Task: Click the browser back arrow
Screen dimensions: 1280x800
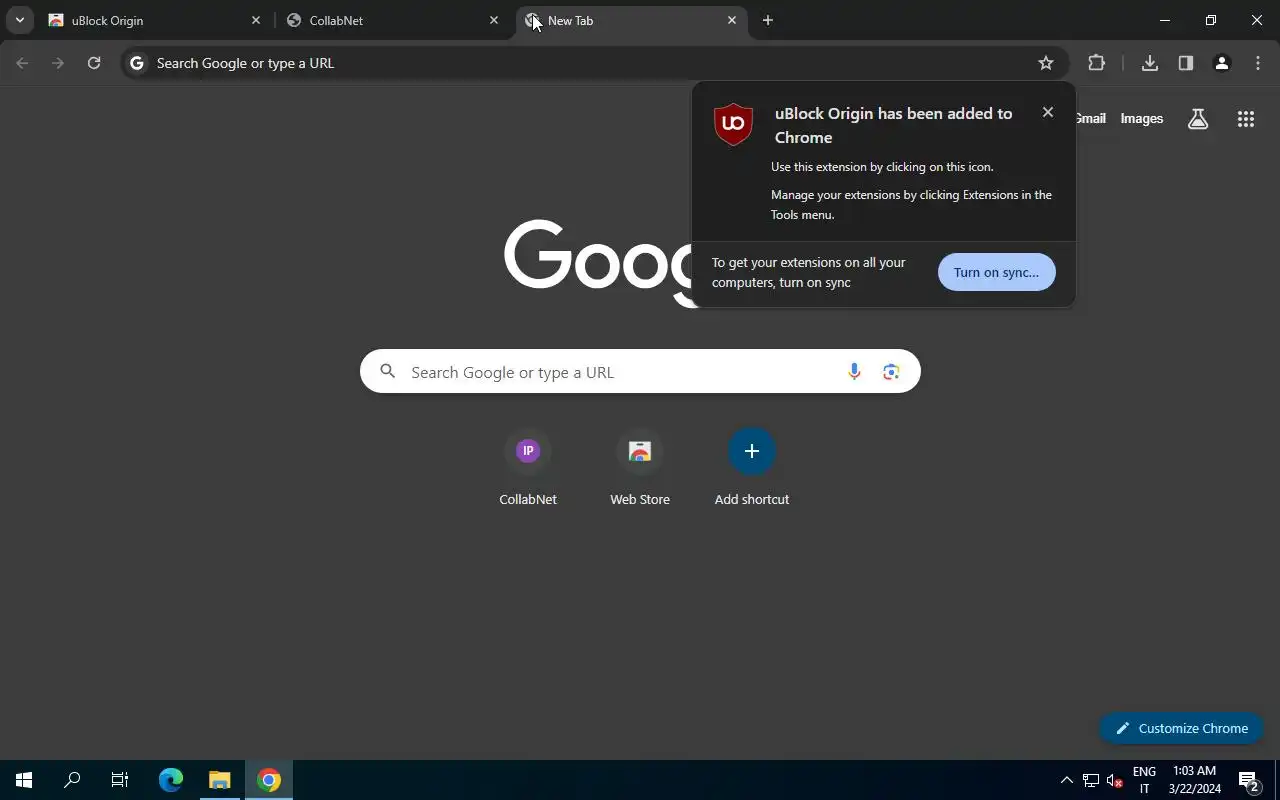Action: (x=22, y=63)
